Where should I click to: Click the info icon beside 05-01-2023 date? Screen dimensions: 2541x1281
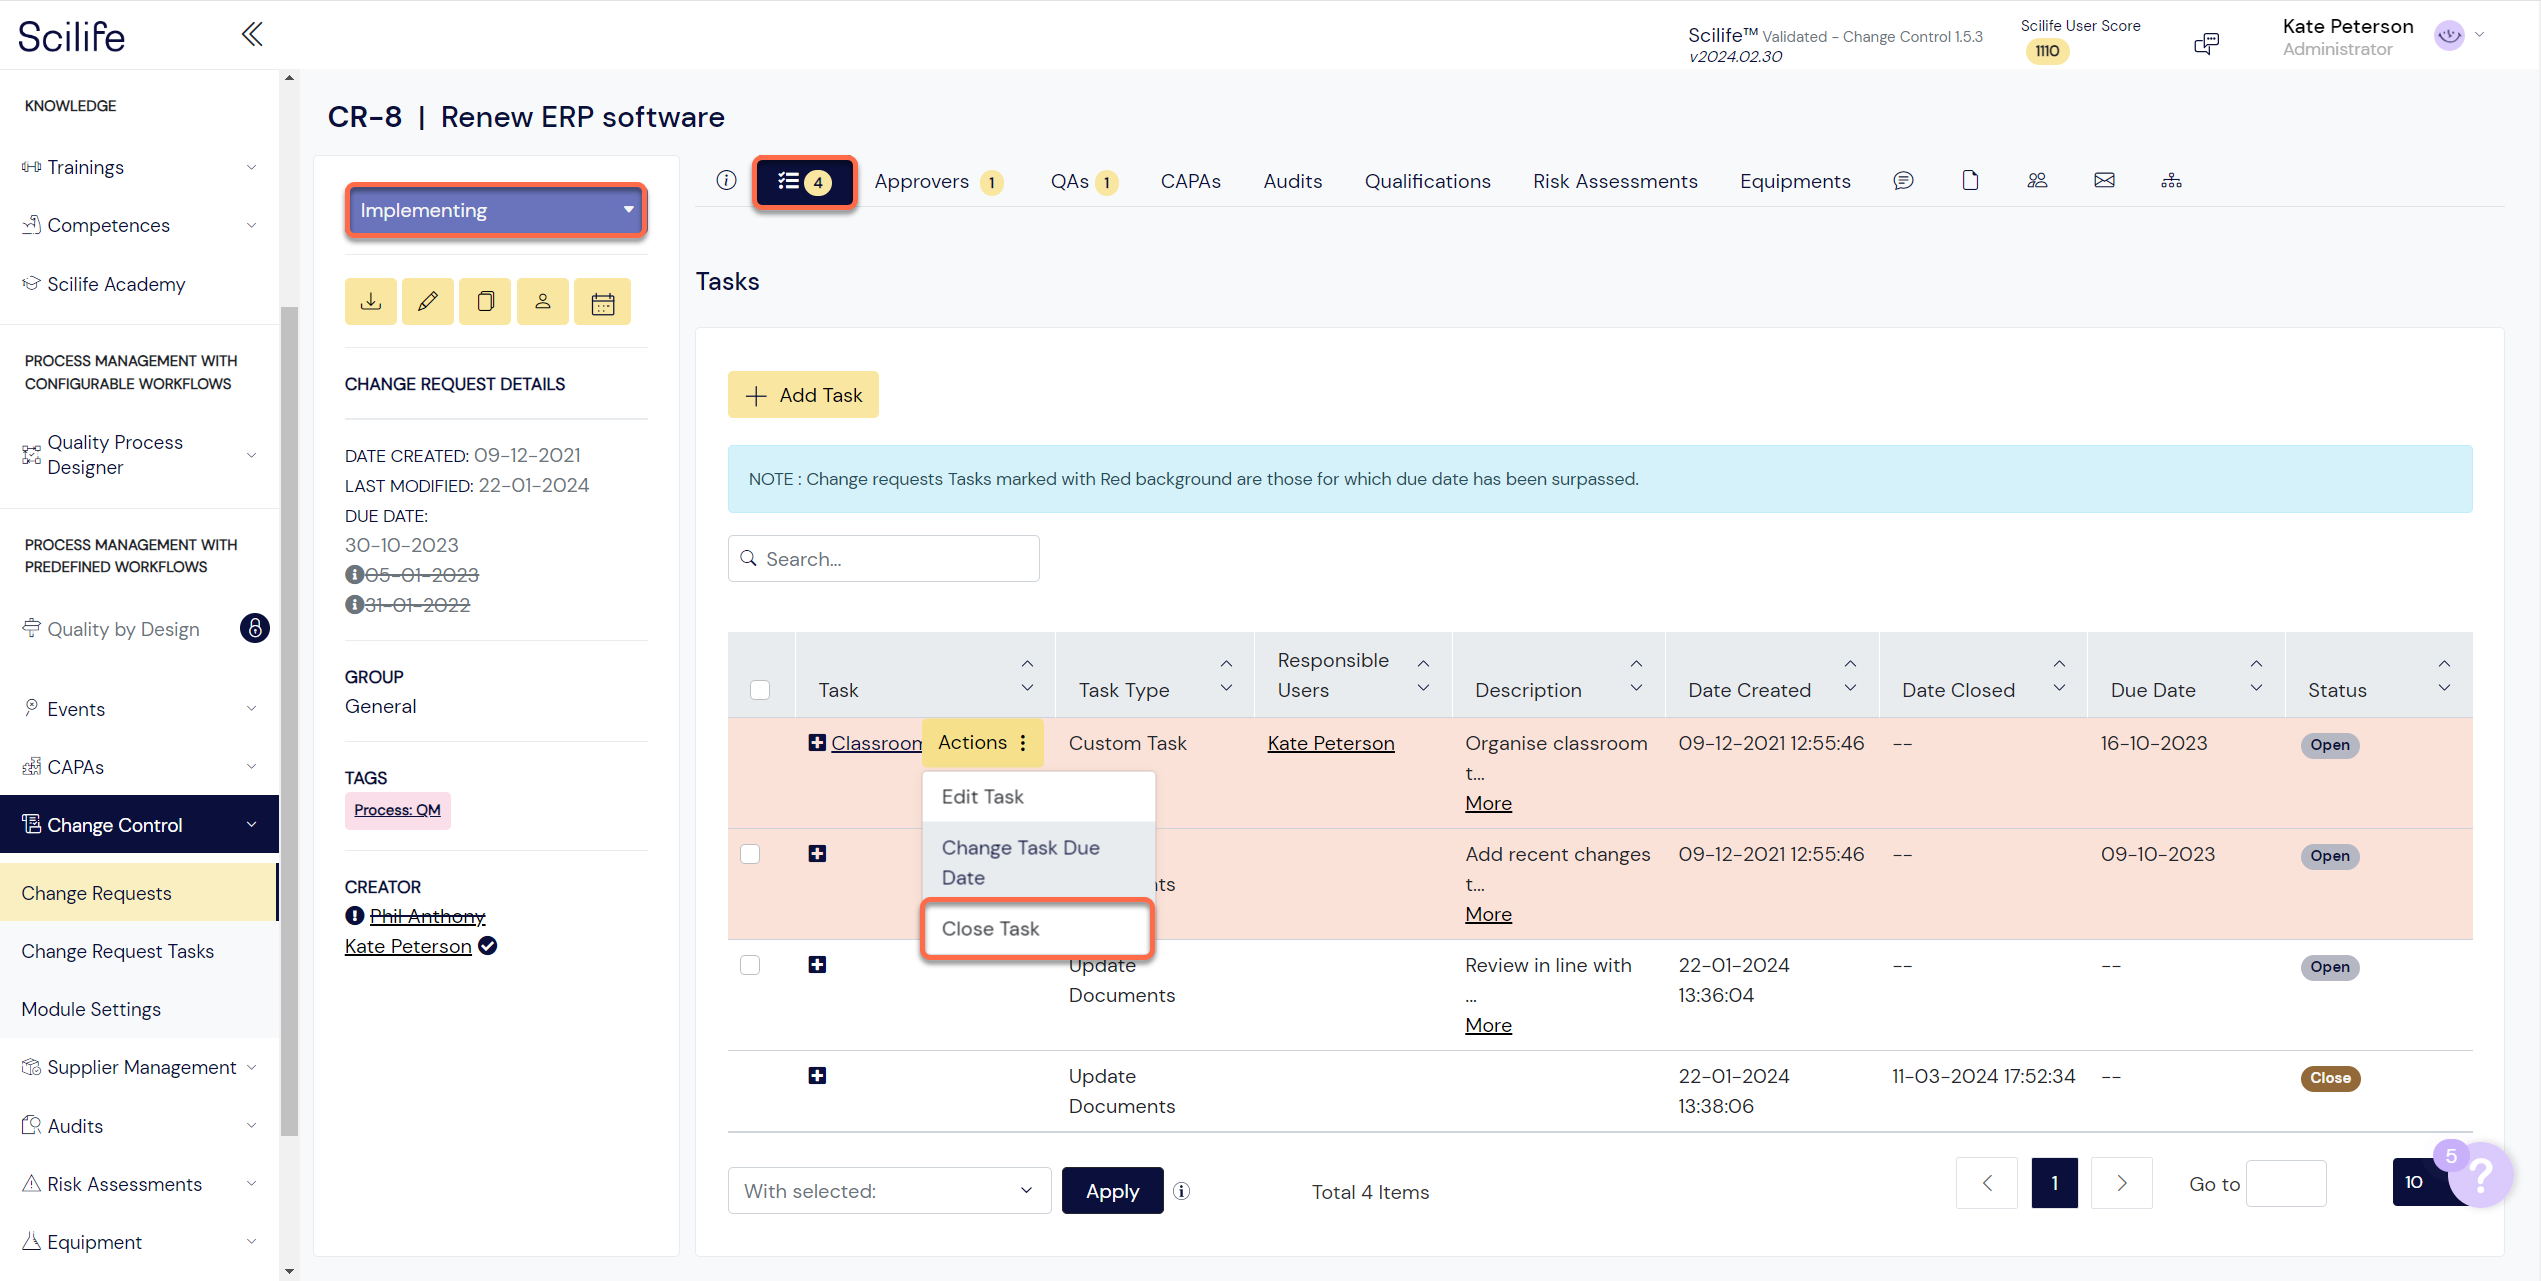point(354,574)
